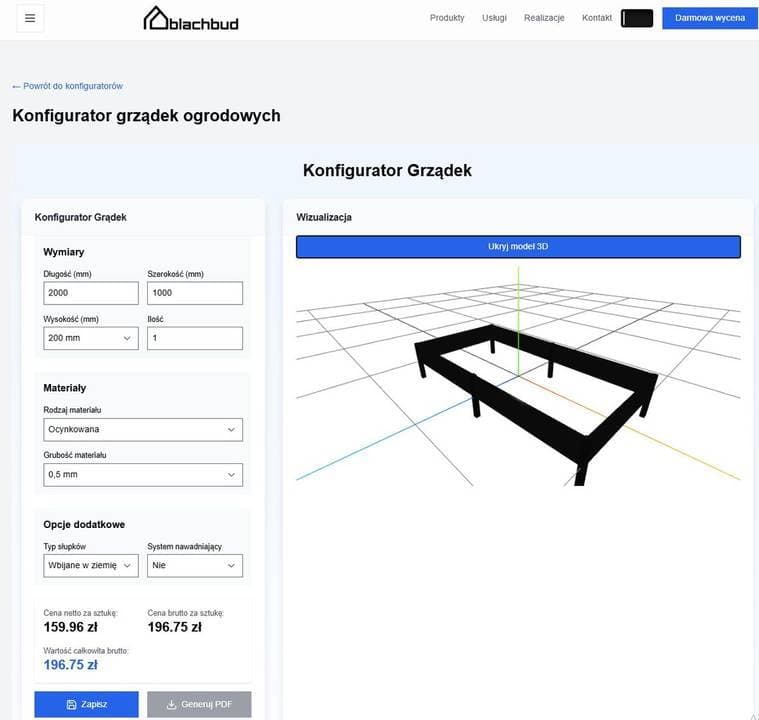
Task: Click the black button beside Kontakt
Action: click(637, 18)
